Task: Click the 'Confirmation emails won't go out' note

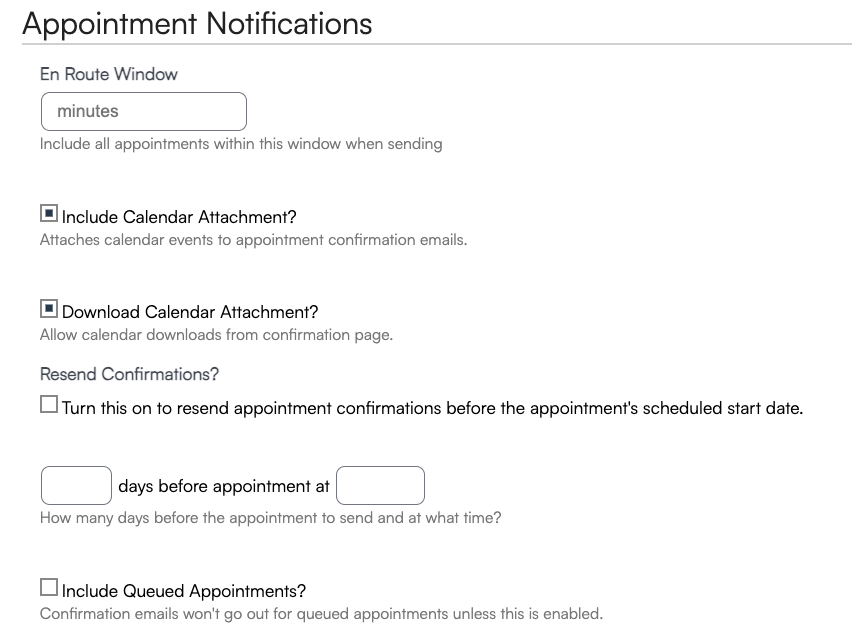Action: (321, 613)
